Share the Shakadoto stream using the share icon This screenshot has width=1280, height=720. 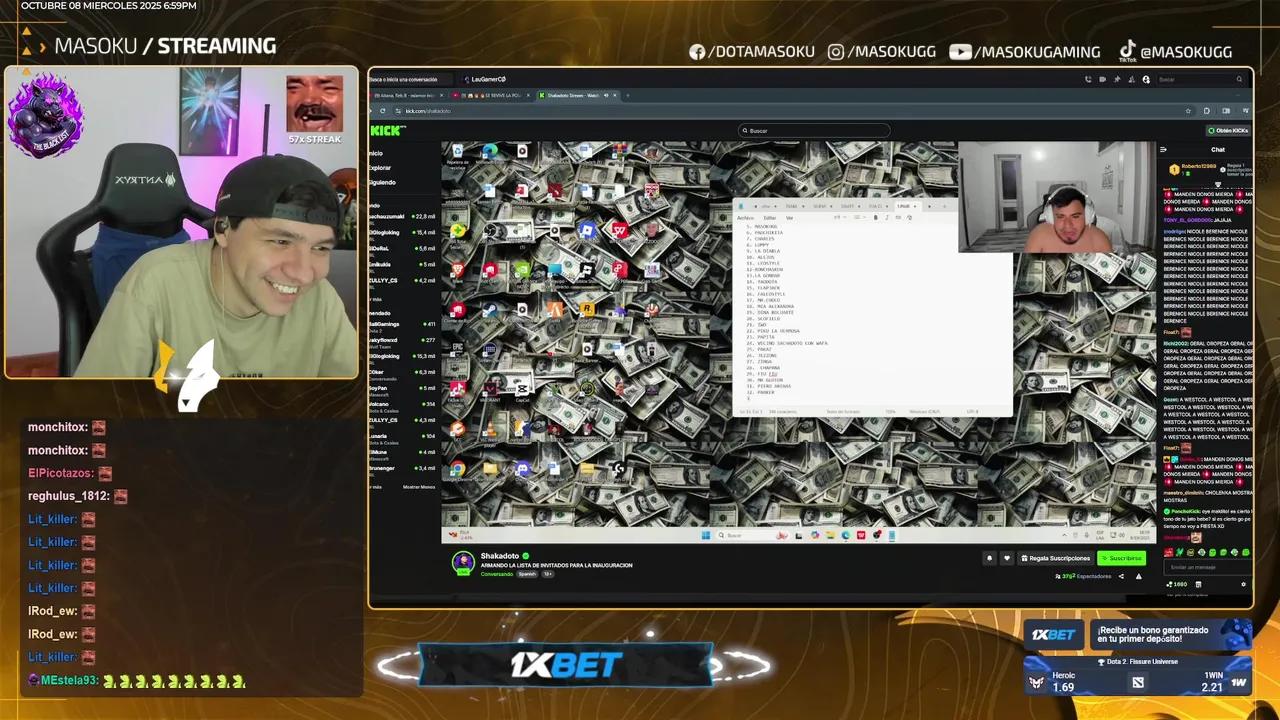1121,576
